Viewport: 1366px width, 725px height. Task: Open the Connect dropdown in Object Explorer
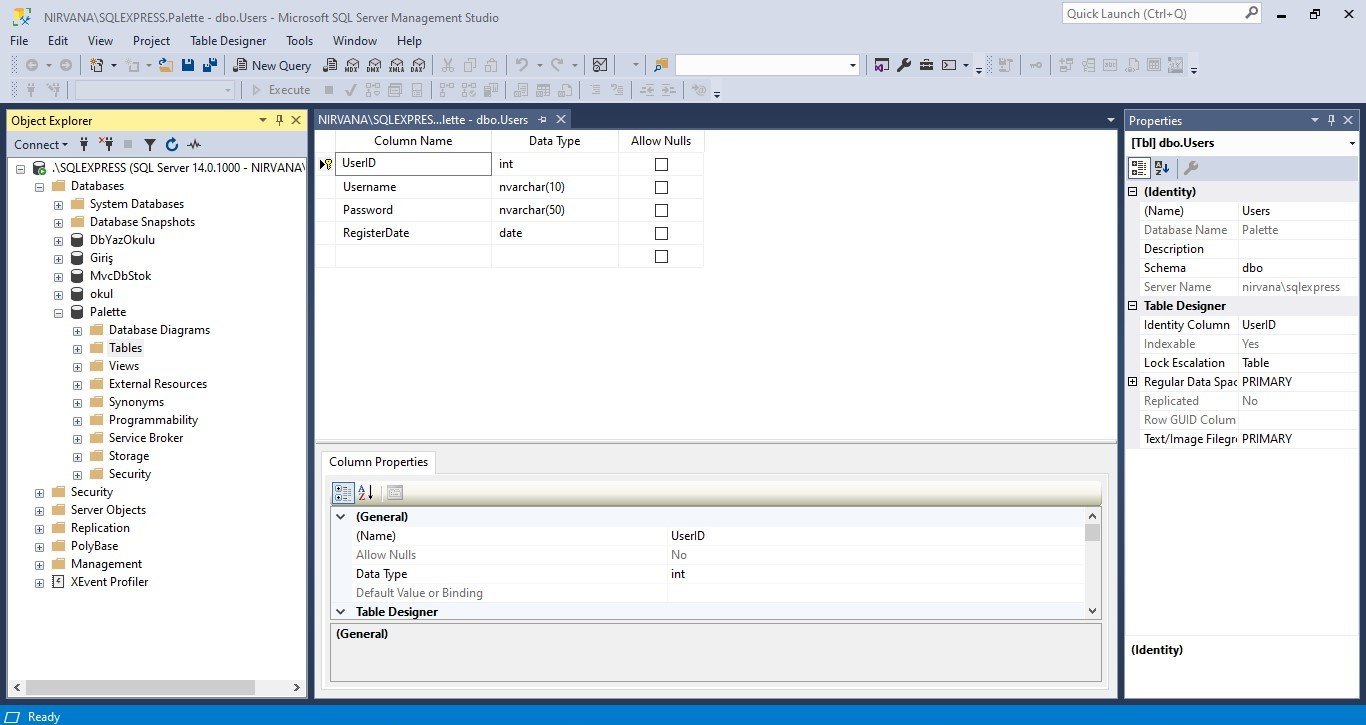[41, 144]
